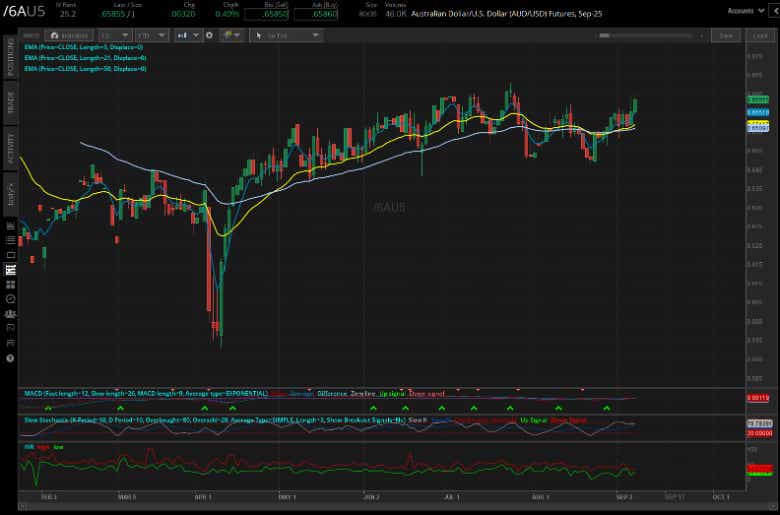Adjust the chart zoom slider handle

[x=604, y=36]
